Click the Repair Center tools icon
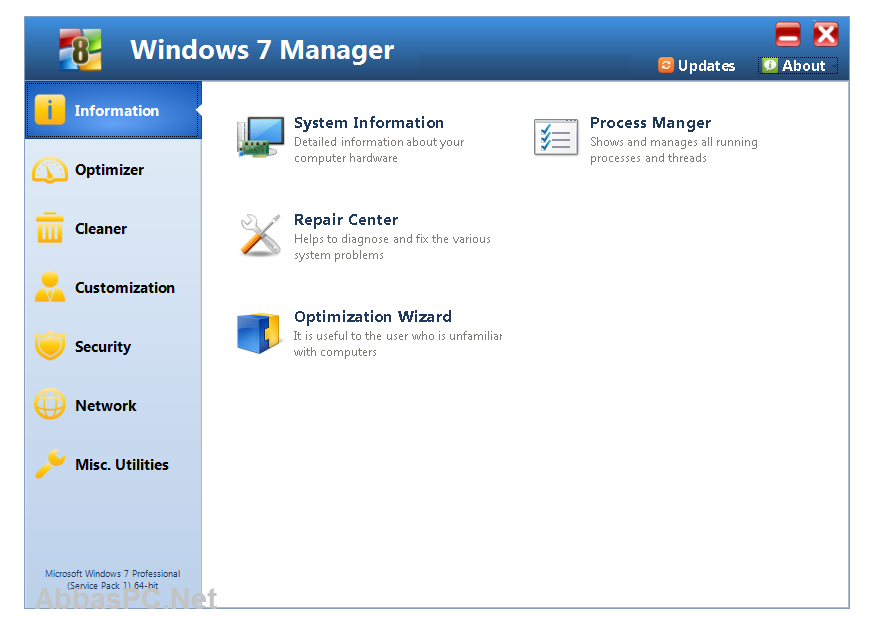This screenshot has width=870, height=634. coord(260,235)
